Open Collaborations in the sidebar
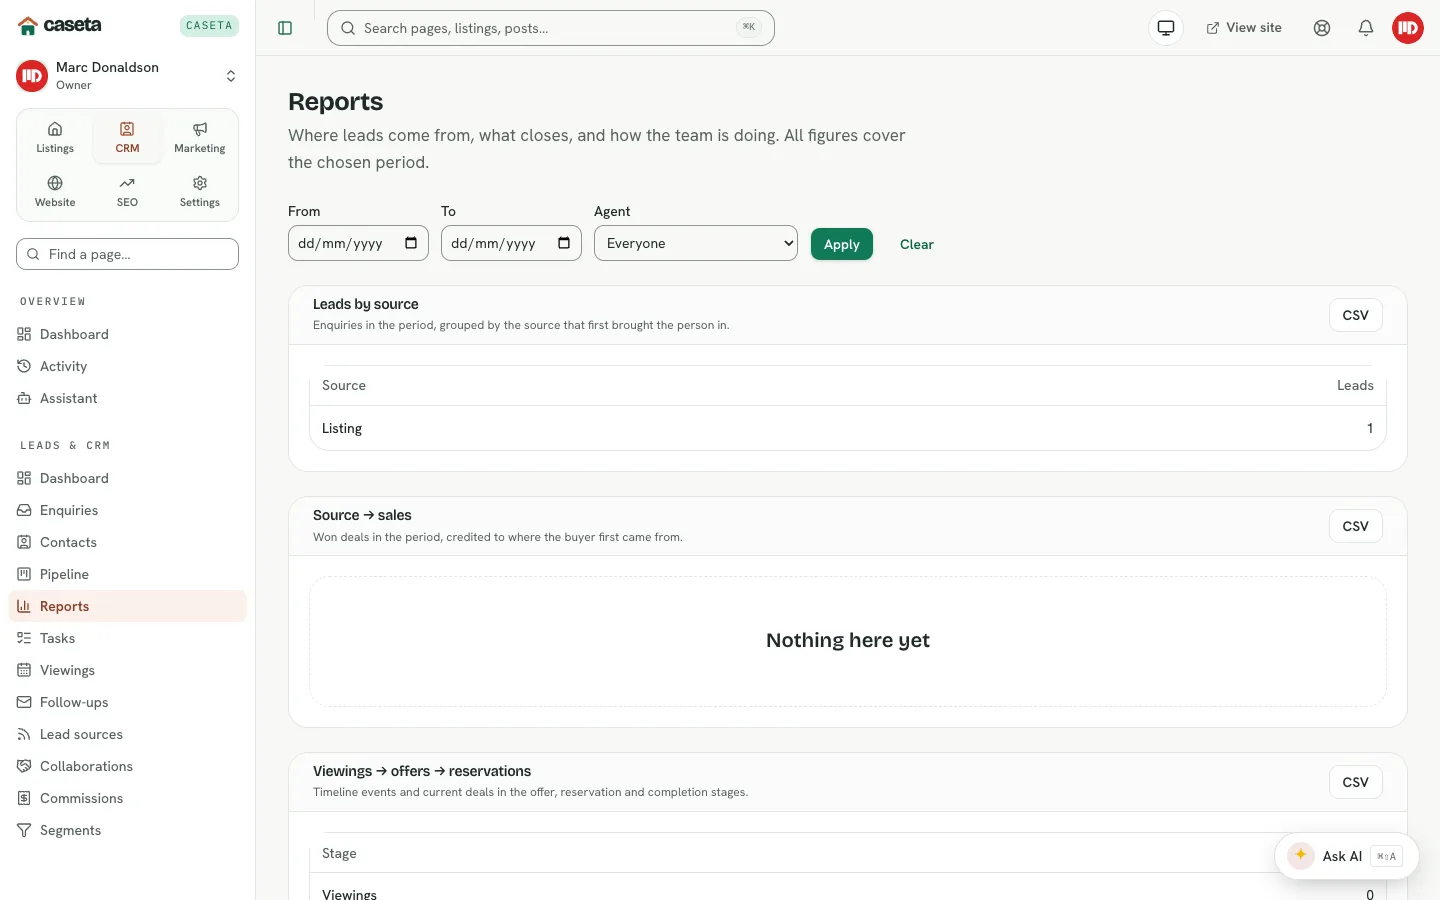The width and height of the screenshot is (1440, 900). pos(127,766)
